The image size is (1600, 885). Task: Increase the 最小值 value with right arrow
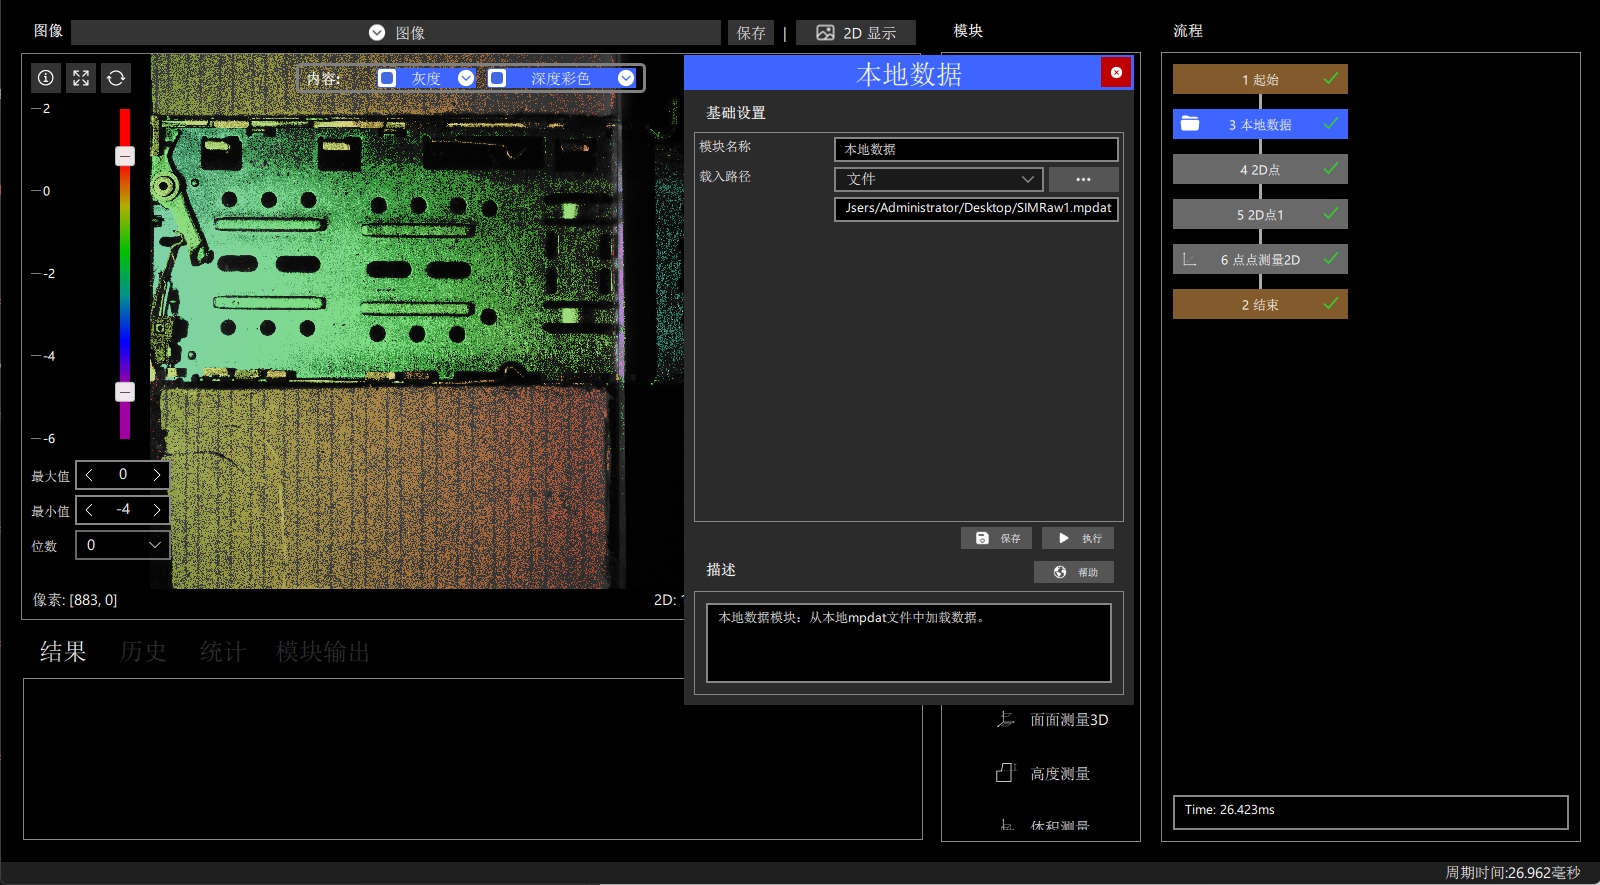pyautogui.click(x=157, y=510)
